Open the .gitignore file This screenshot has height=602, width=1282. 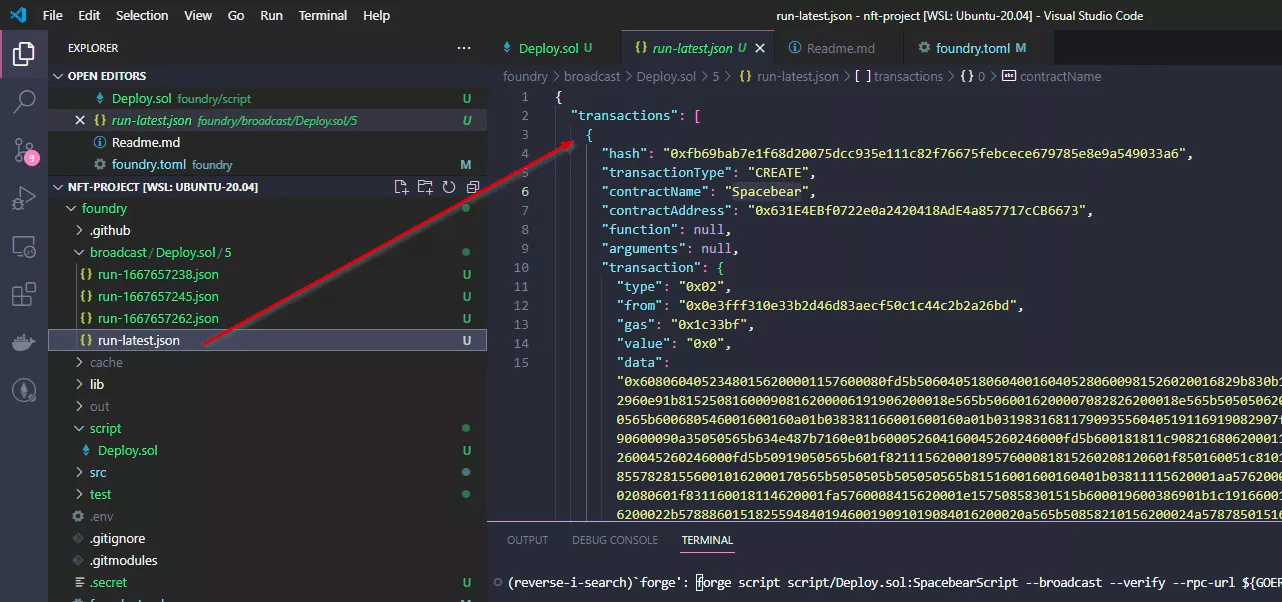click(268, 538)
